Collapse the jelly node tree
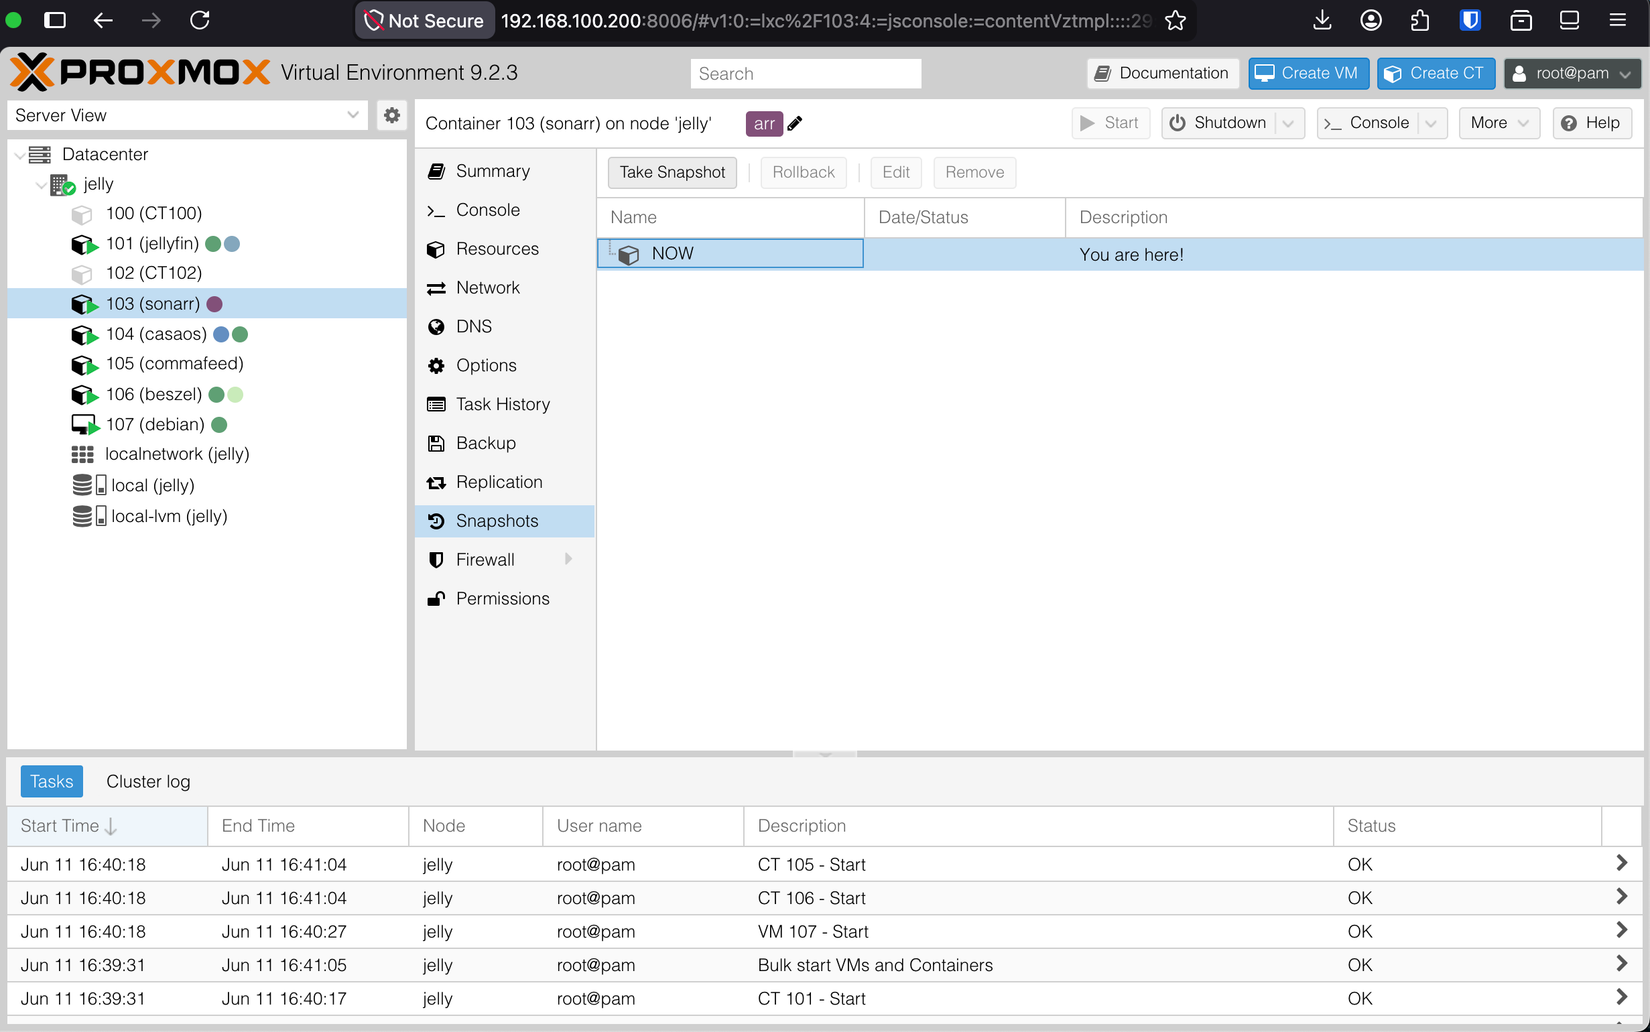This screenshot has width=1650, height=1032. 41,185
